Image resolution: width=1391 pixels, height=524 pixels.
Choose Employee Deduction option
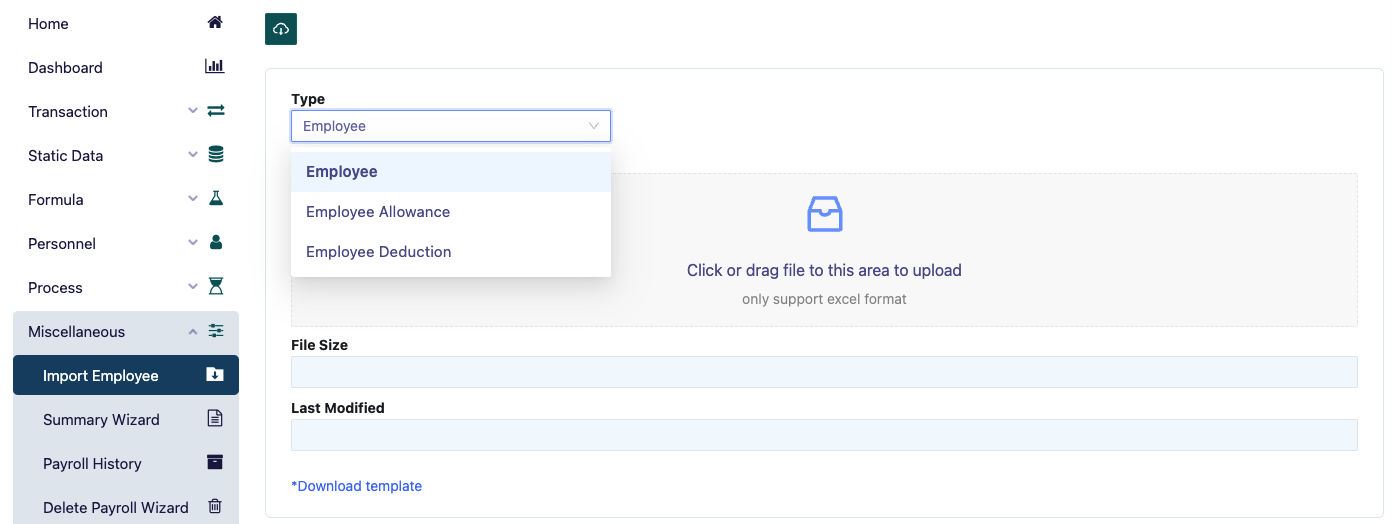click(x=378, y=252)
